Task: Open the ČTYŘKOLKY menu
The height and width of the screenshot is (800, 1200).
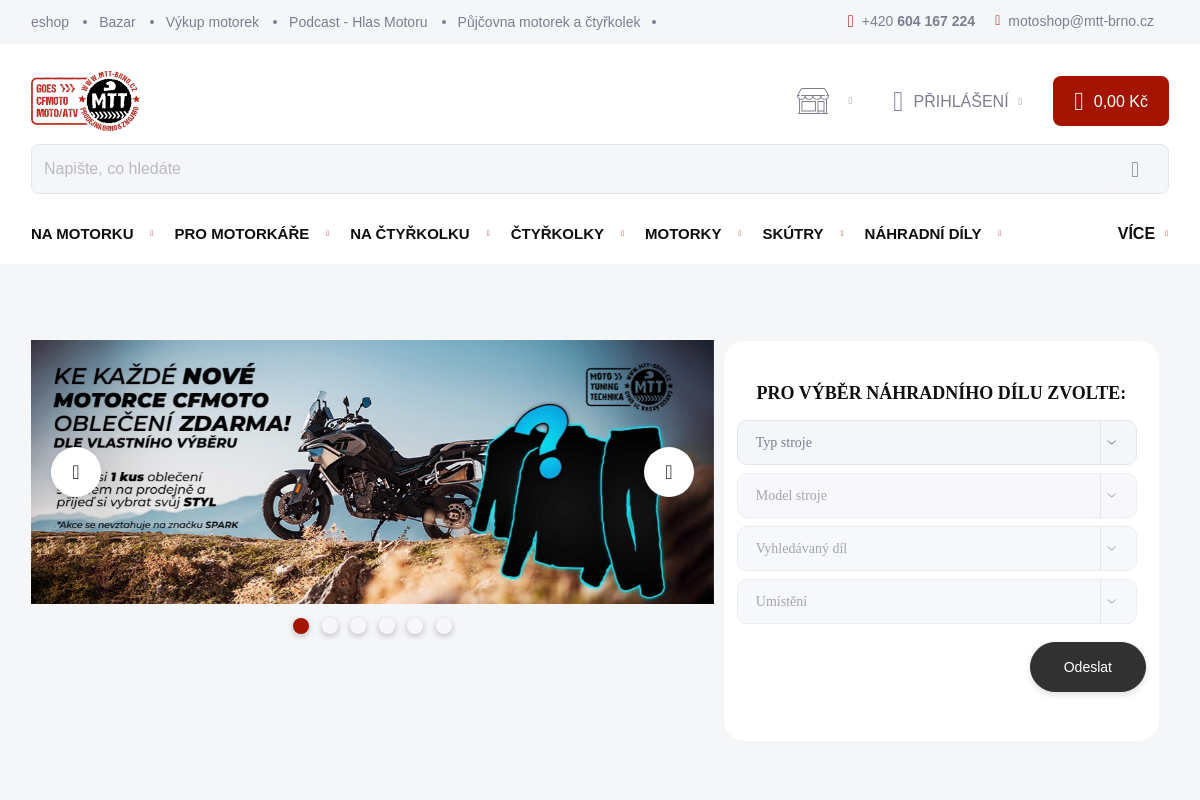Action: [x=557, y=233]
